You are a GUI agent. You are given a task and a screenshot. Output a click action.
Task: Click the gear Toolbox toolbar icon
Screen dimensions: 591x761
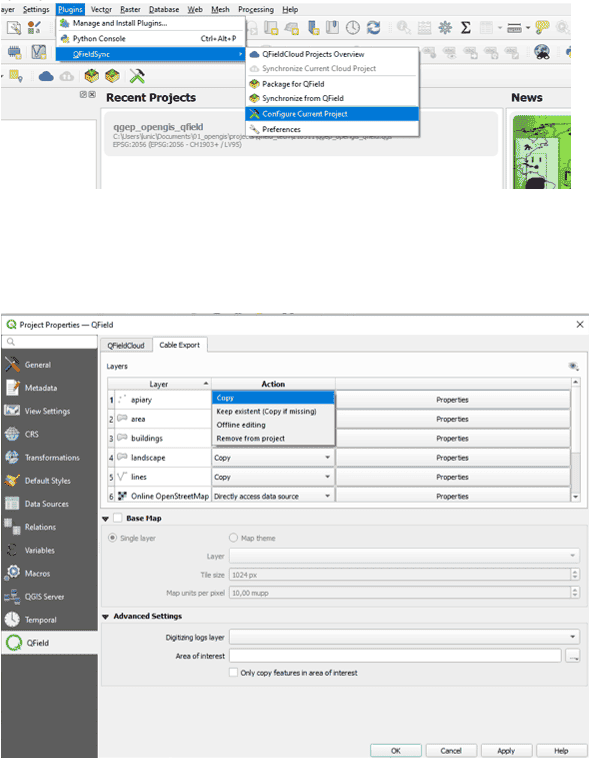coord(445,28)
